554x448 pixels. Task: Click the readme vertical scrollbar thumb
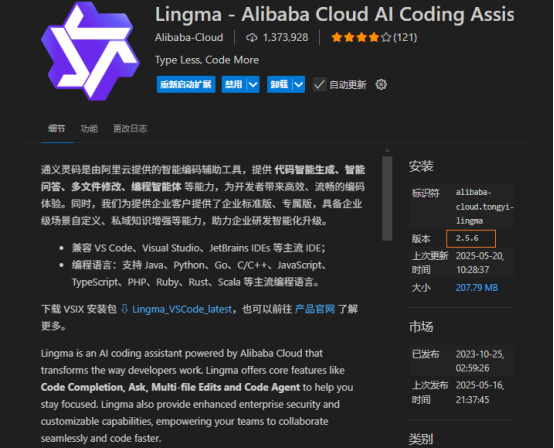[x=387, y=199]
